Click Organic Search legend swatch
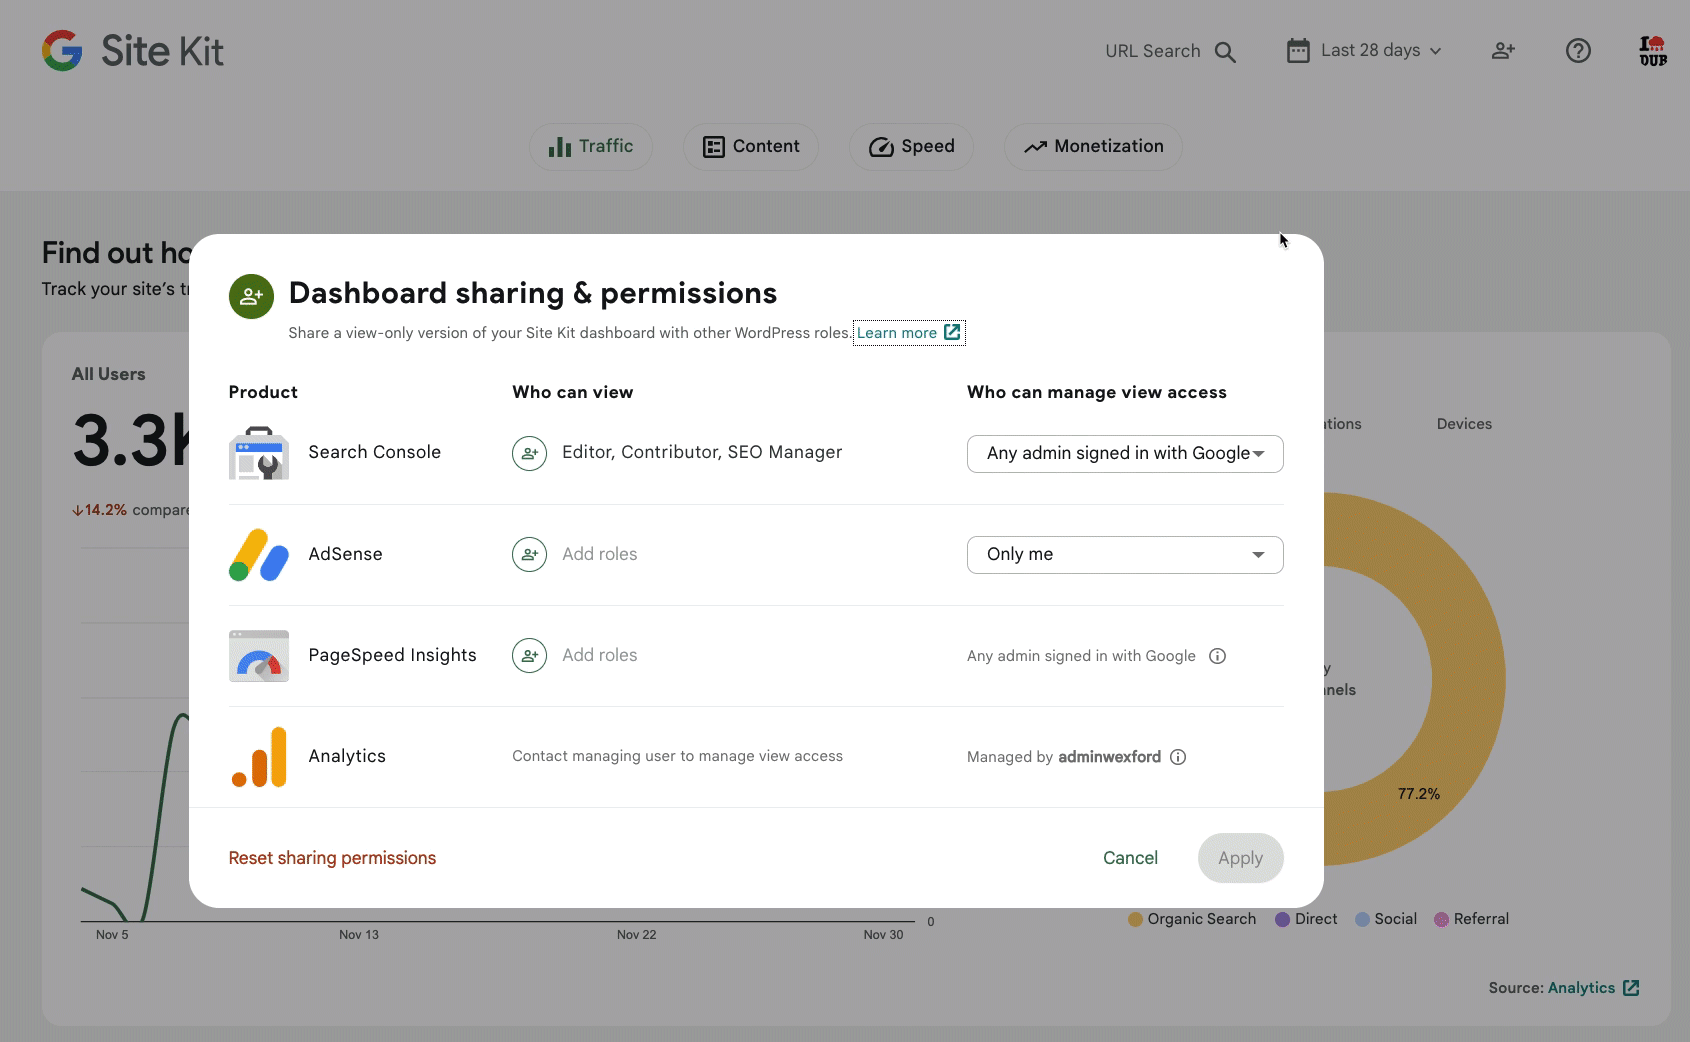The height and width of the screenshot is (1042, 1690). pos(1135,920)
